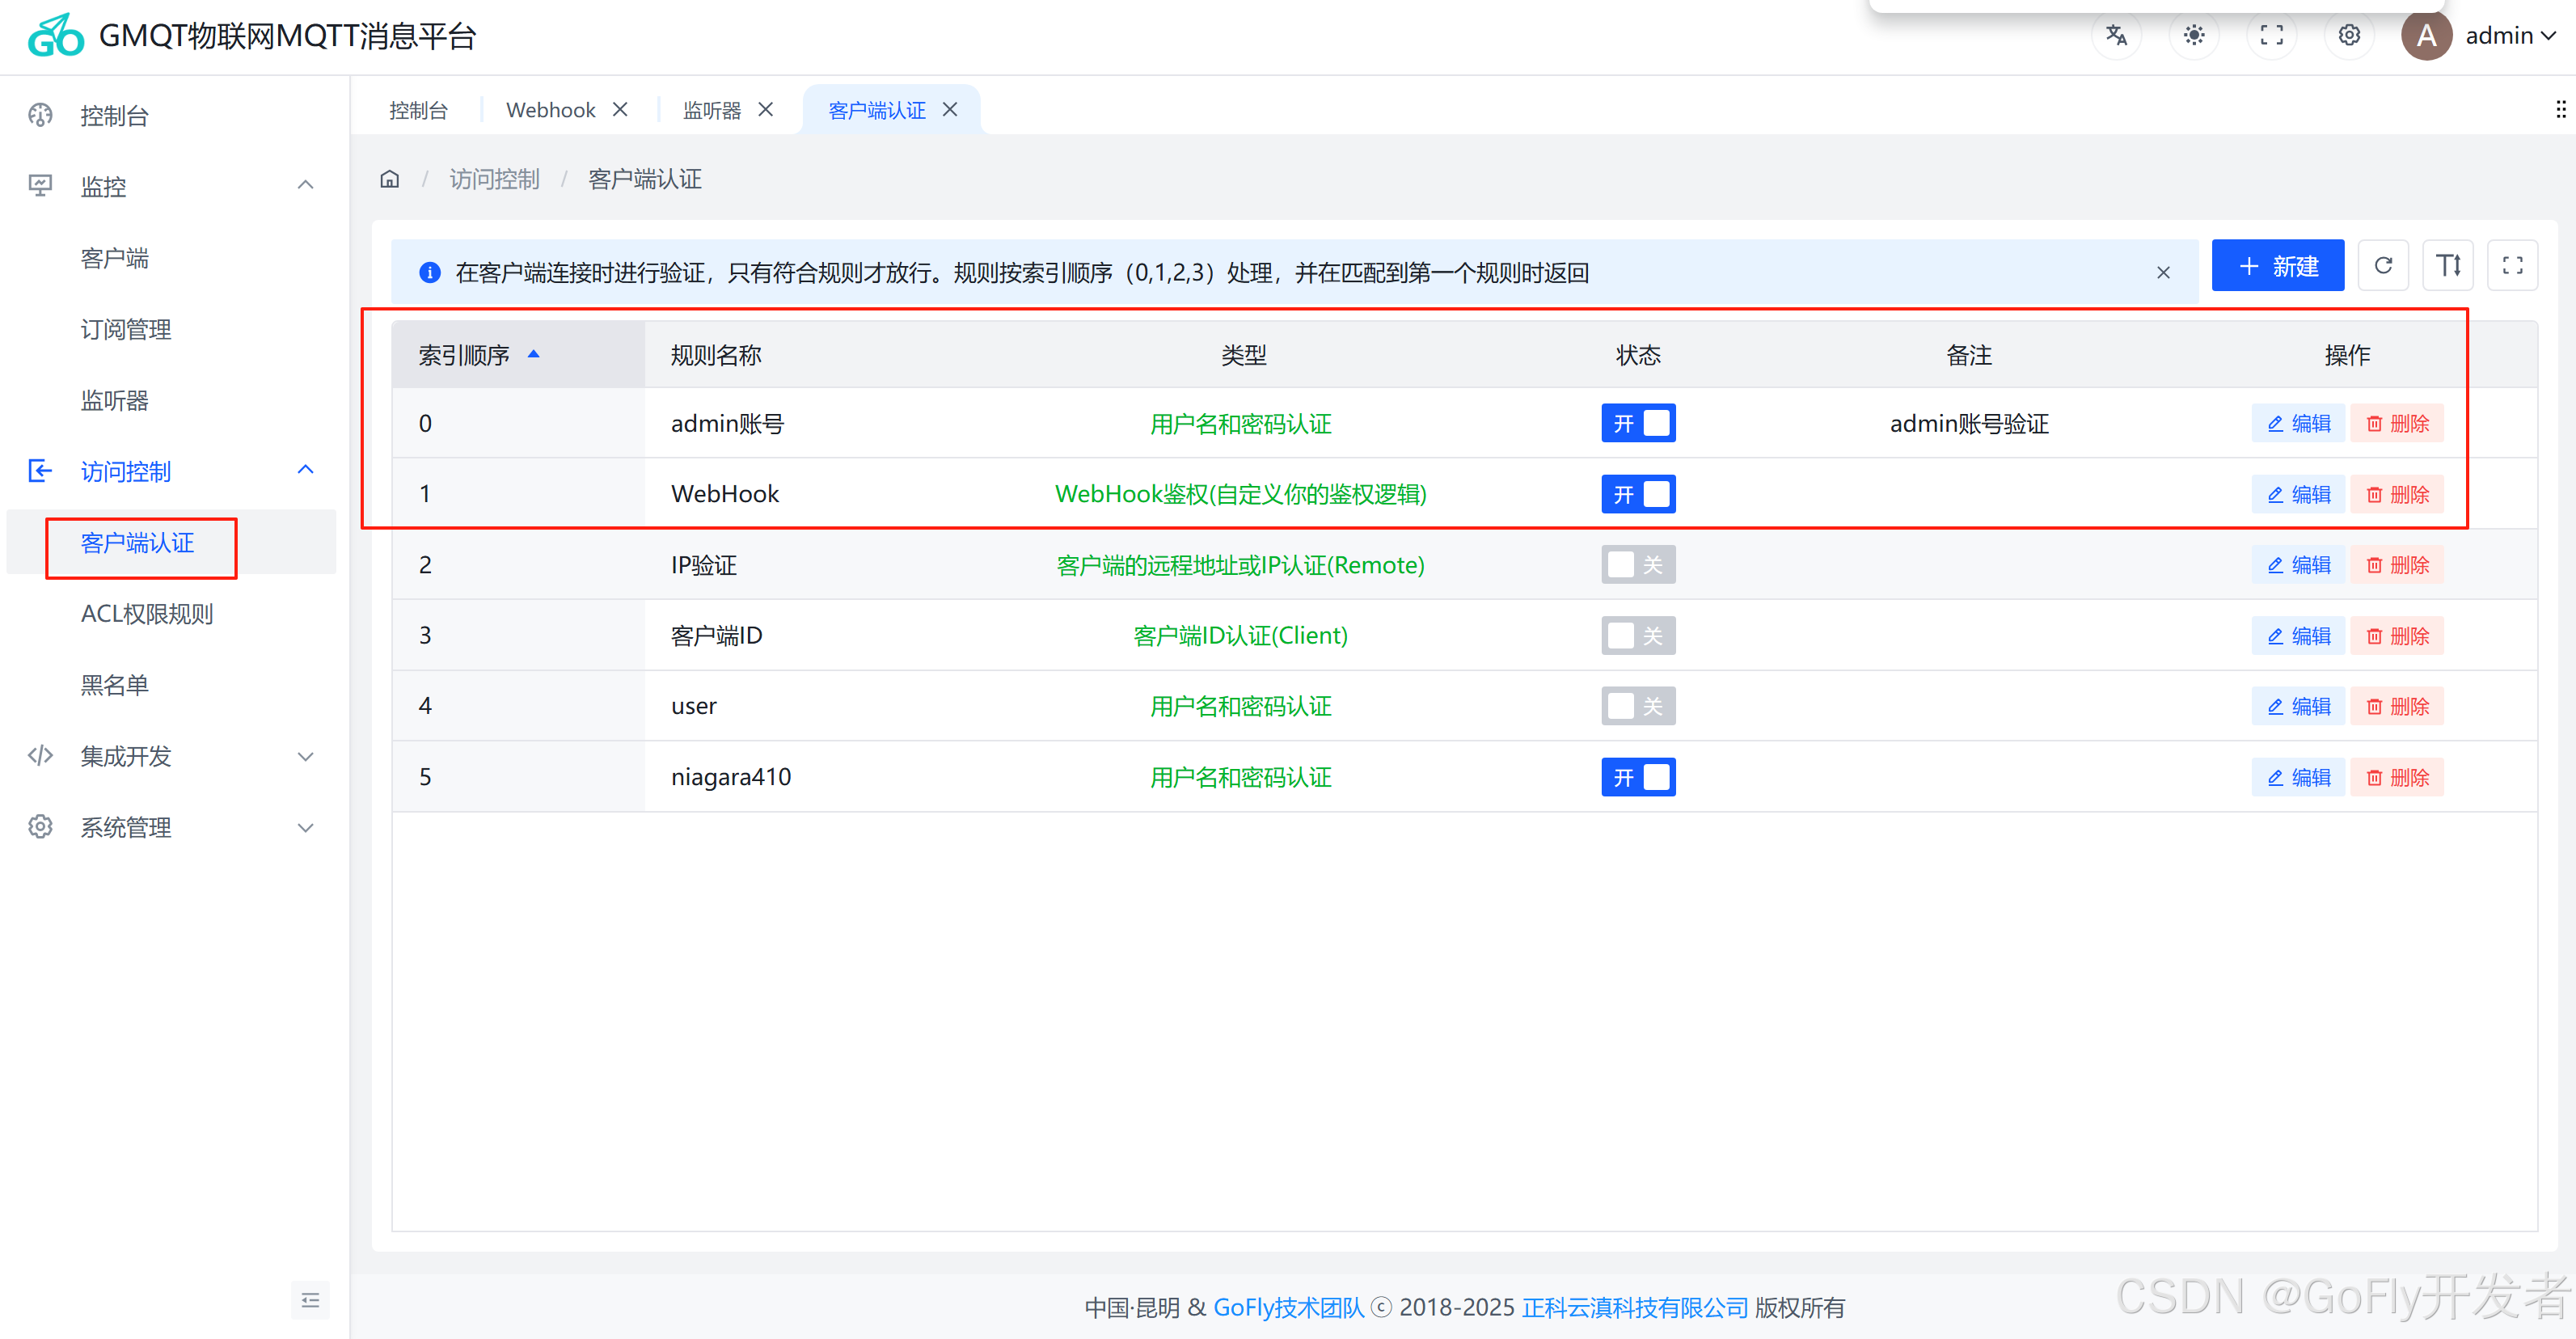Click the header fullscreen icon
This screenshot has height=1339, width=2576.
(2271, 36)
